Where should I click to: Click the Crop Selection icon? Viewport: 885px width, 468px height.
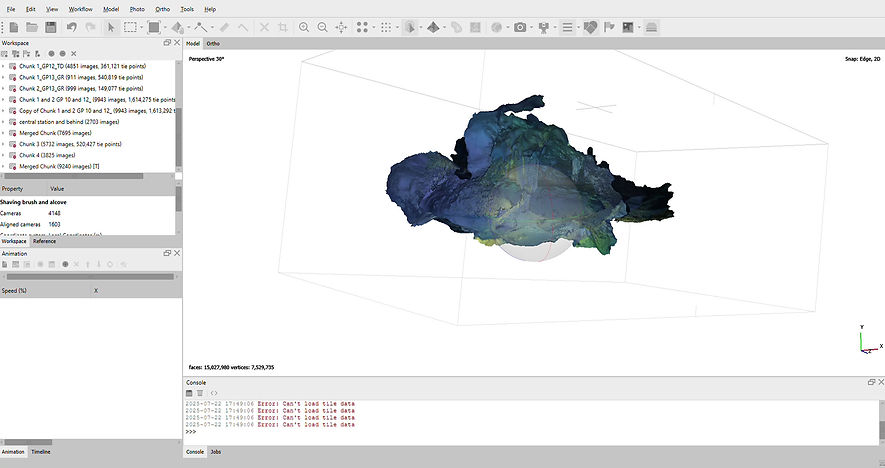coord(283,27)
